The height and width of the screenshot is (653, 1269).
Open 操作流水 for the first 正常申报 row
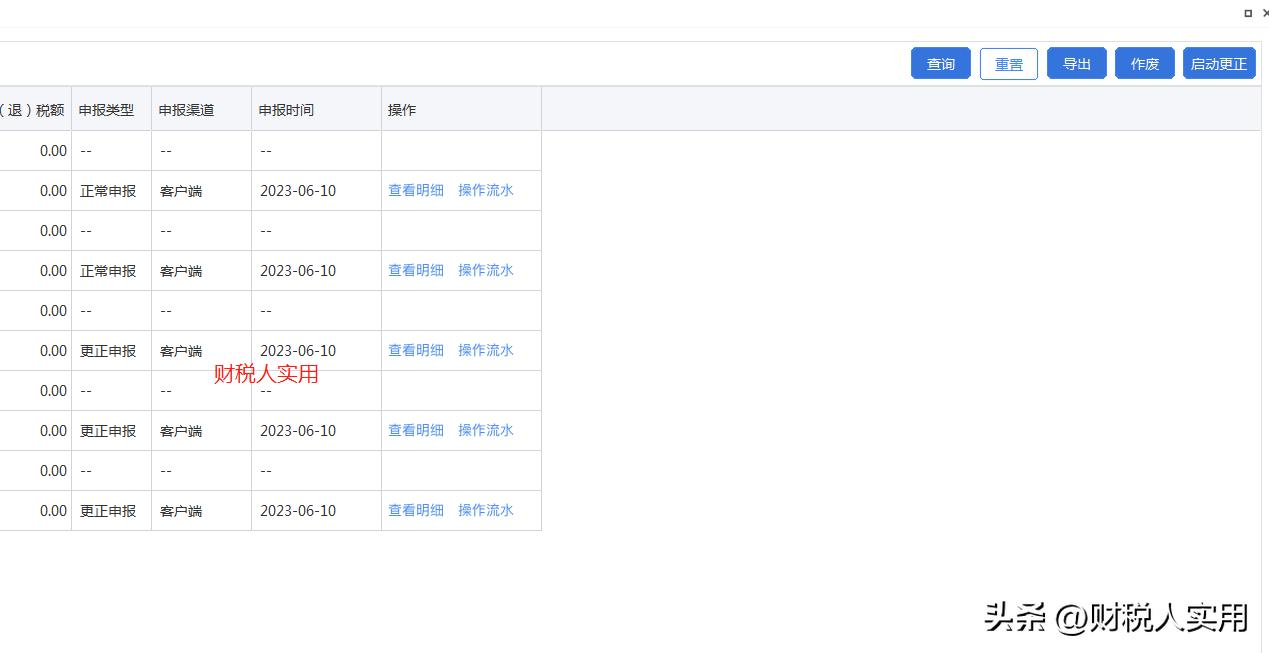[x=485, y=190]
